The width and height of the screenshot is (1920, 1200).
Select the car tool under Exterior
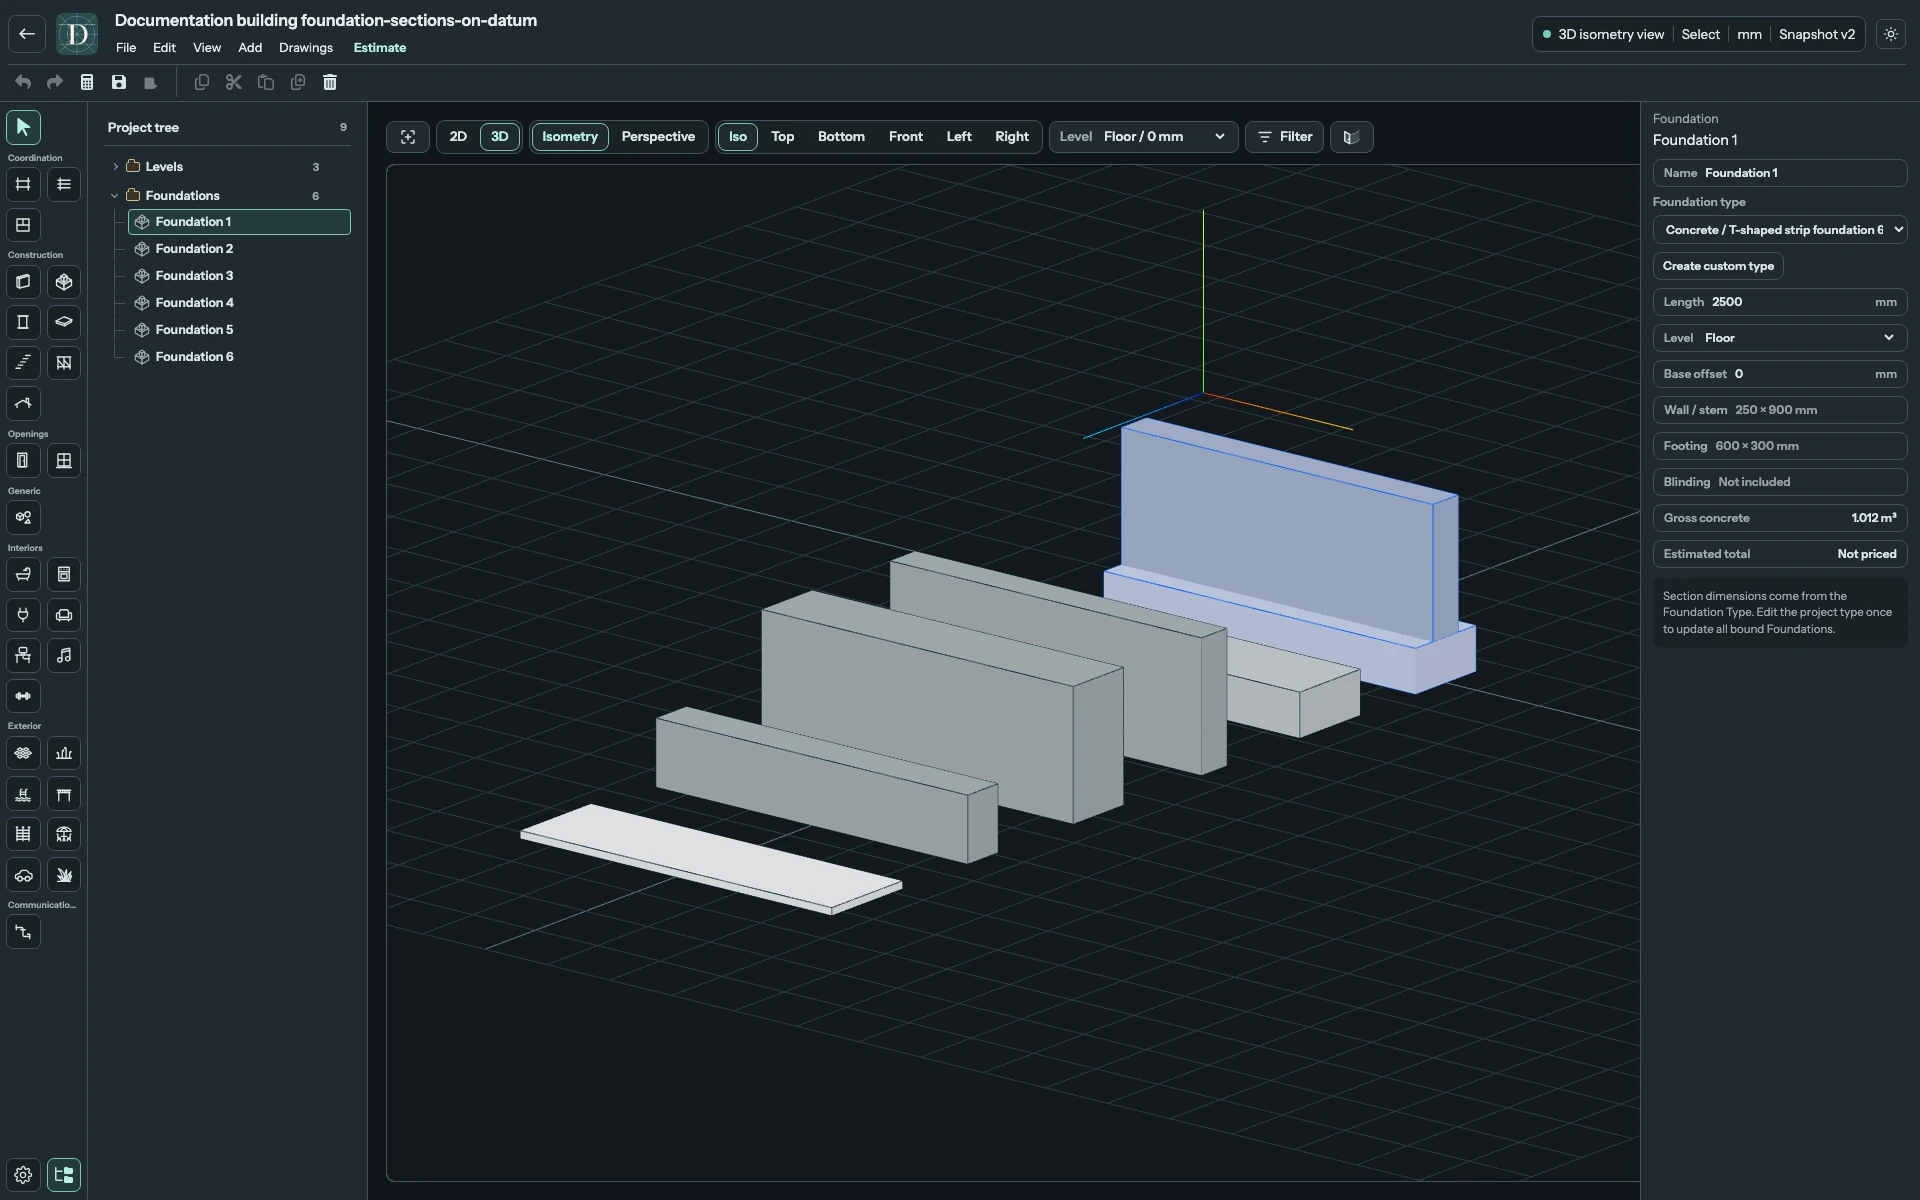coord(23,875)
